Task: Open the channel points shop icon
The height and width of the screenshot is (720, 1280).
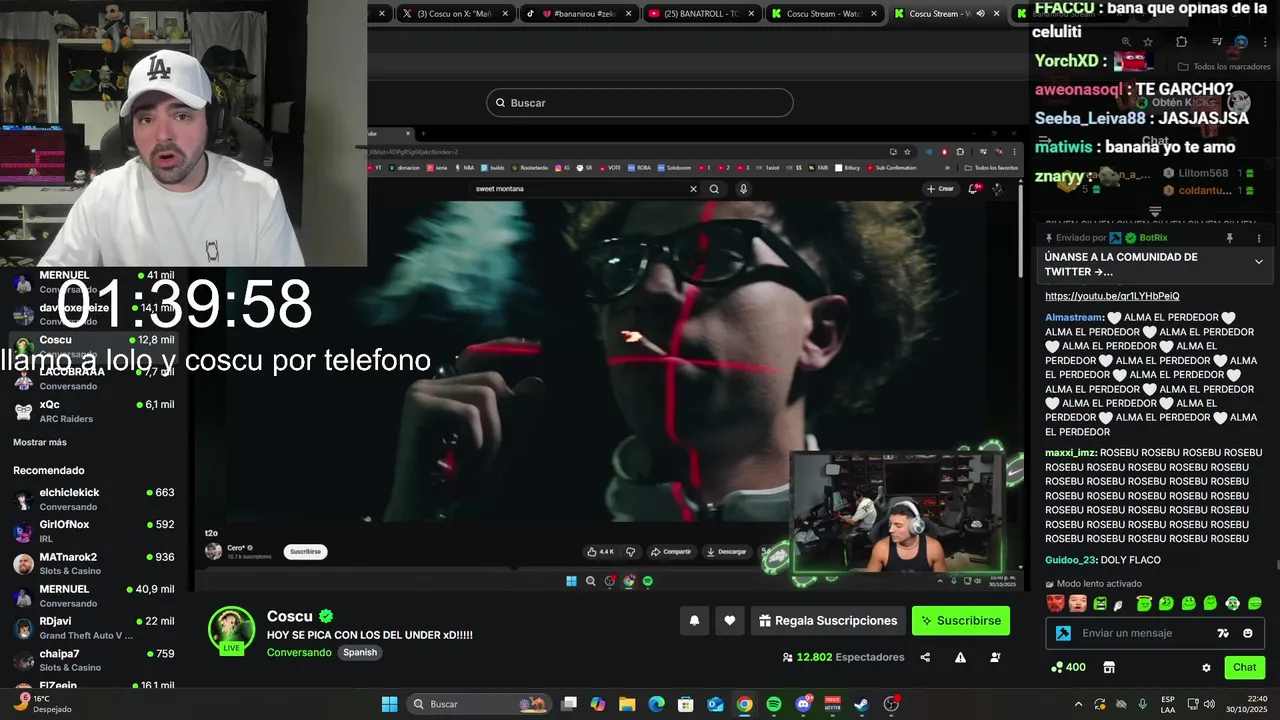Action: tap(1109, 667)
